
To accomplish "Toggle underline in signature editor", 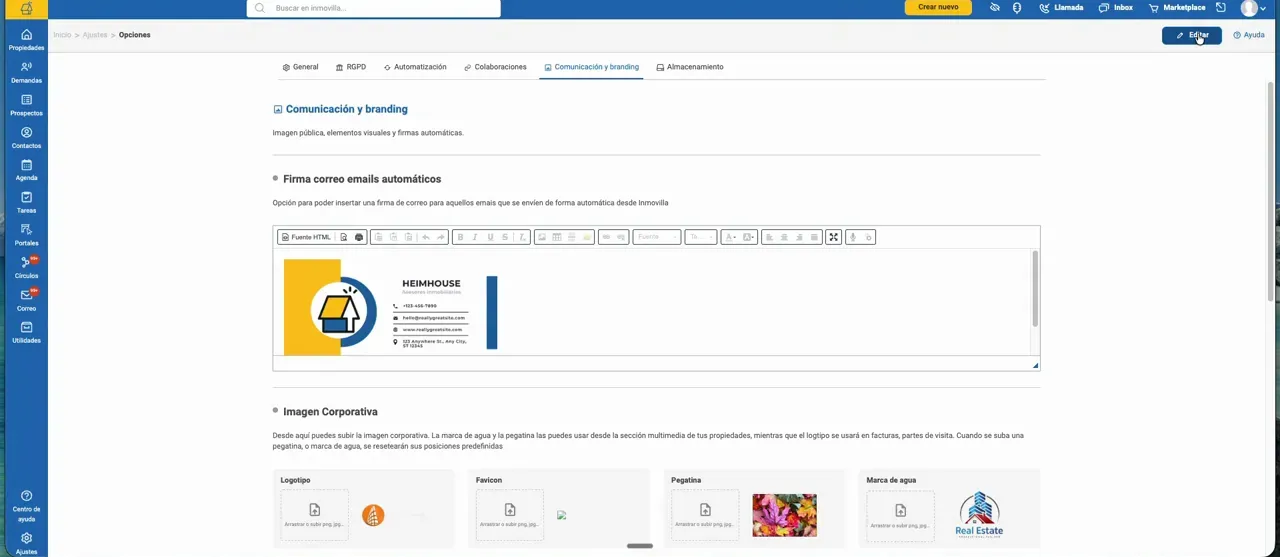I will [x=490, y=237].
